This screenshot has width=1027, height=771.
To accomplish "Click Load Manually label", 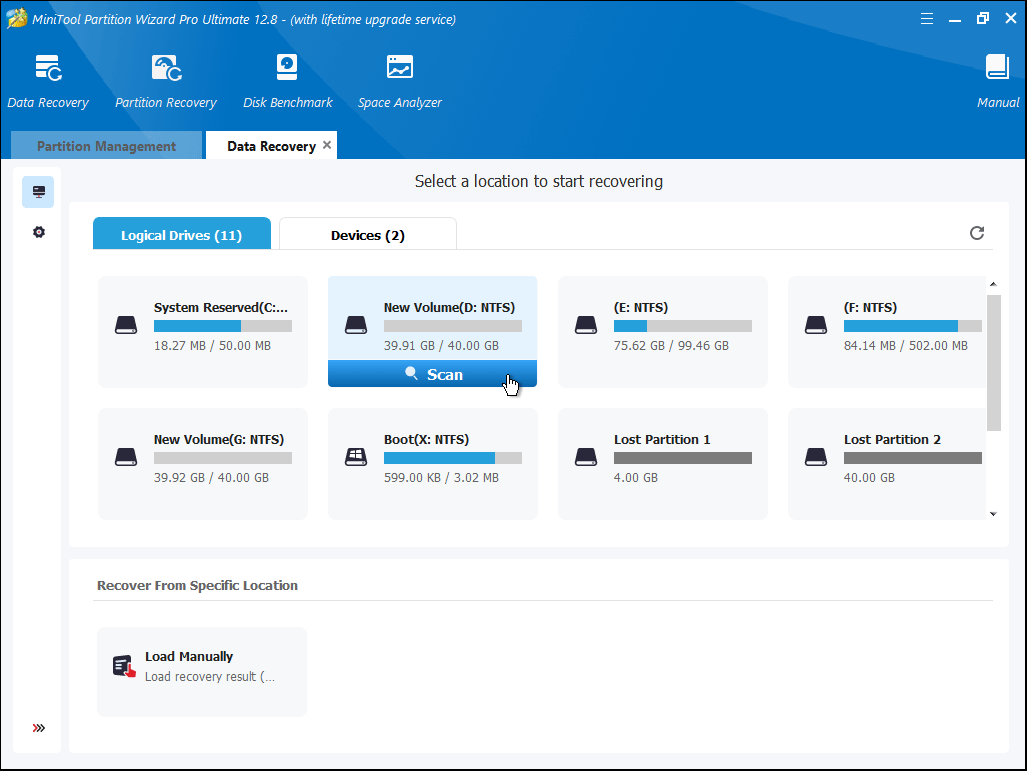I will [189, 656].
